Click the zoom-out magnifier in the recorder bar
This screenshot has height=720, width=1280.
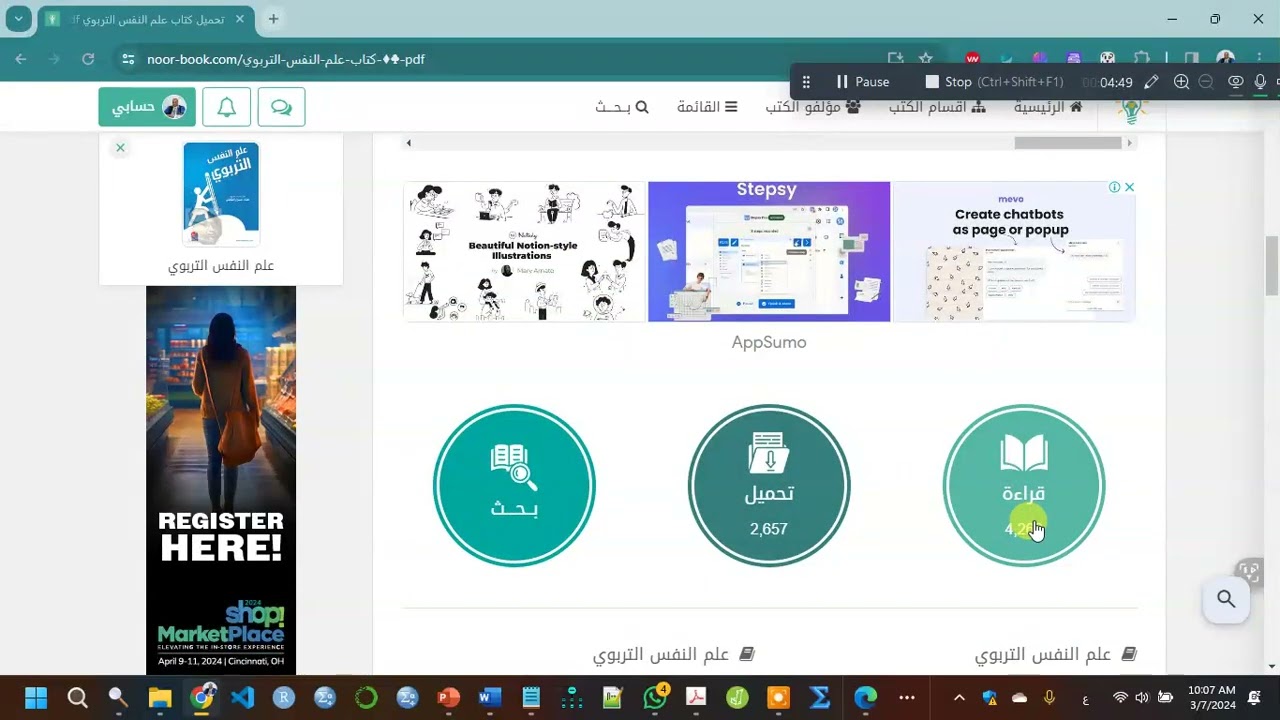pos(1206,82)
